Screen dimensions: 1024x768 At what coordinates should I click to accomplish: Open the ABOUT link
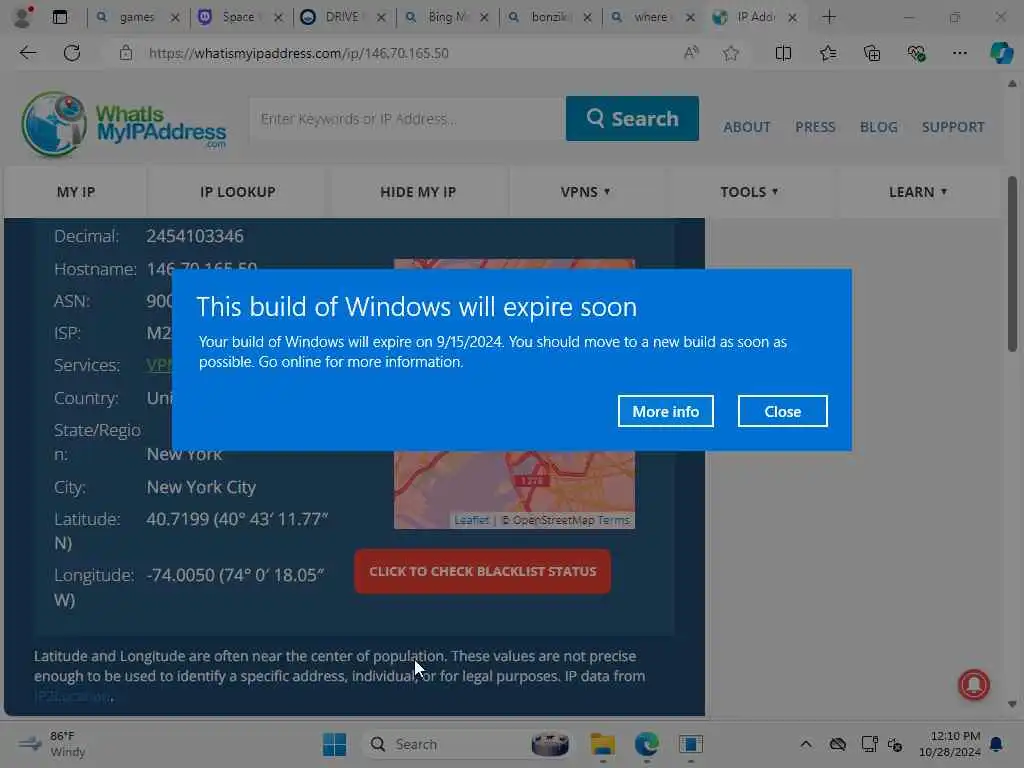pos(746,127)
